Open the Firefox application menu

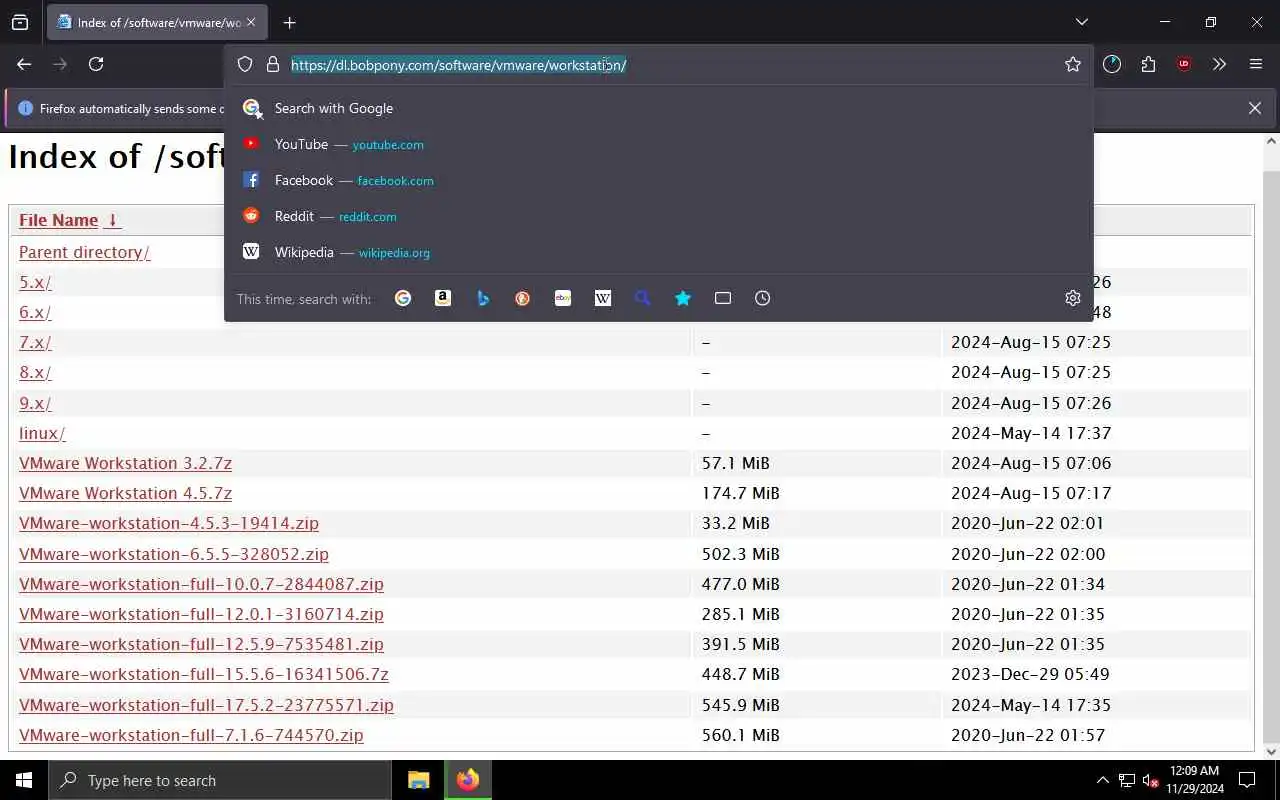(1256, 64)
